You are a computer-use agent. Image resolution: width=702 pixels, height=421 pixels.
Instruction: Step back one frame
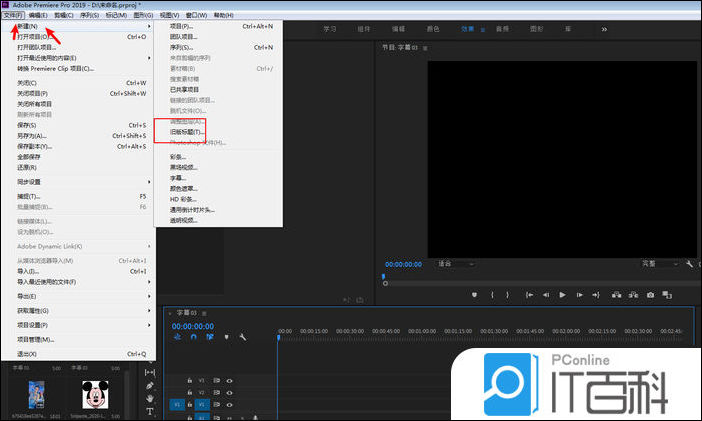click(546, 295)
